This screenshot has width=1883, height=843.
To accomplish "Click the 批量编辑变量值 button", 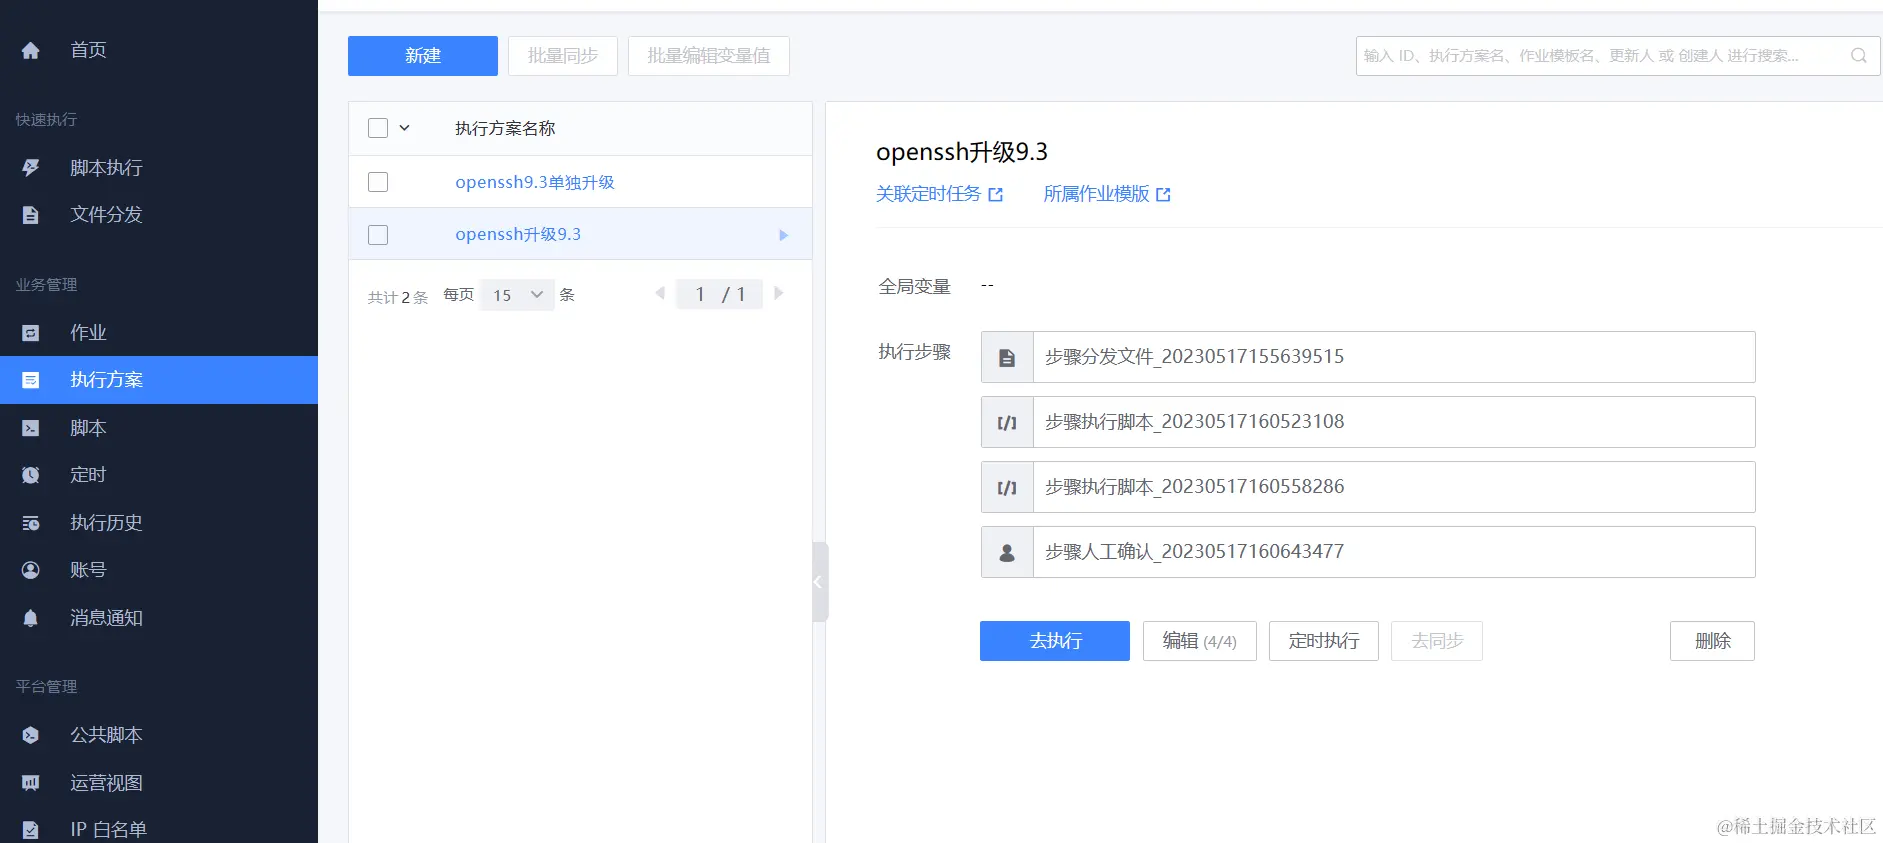I will click(709, 56).
